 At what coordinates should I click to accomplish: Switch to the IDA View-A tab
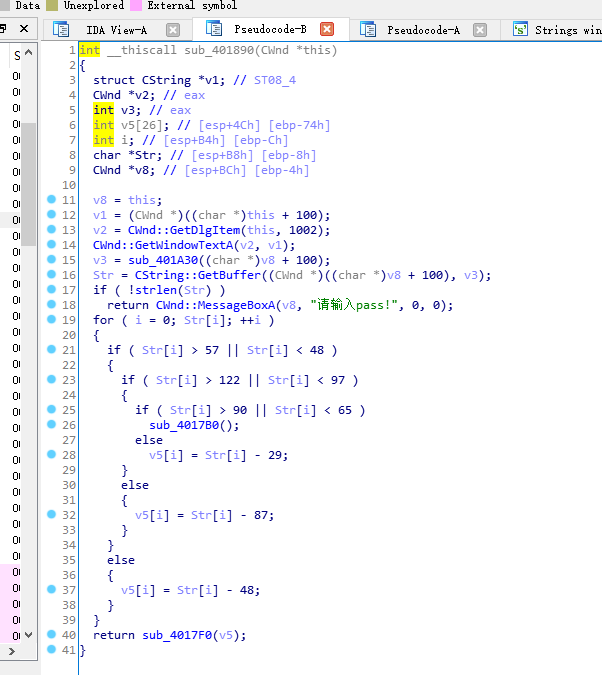pos(116,30)
